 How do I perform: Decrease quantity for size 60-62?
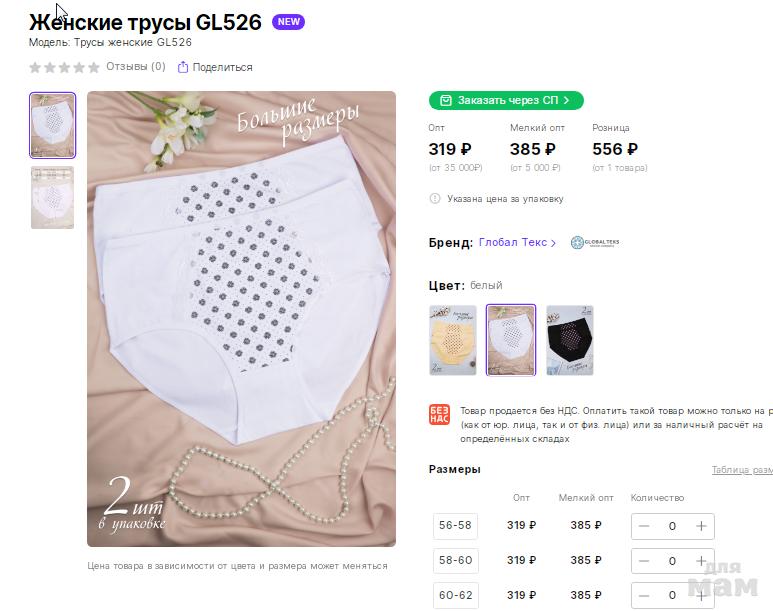point(644,595)
